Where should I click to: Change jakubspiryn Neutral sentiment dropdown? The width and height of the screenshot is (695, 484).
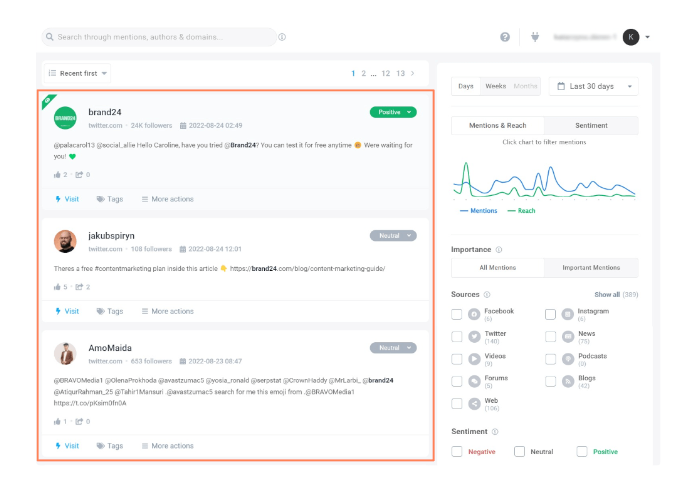[393, 236]
